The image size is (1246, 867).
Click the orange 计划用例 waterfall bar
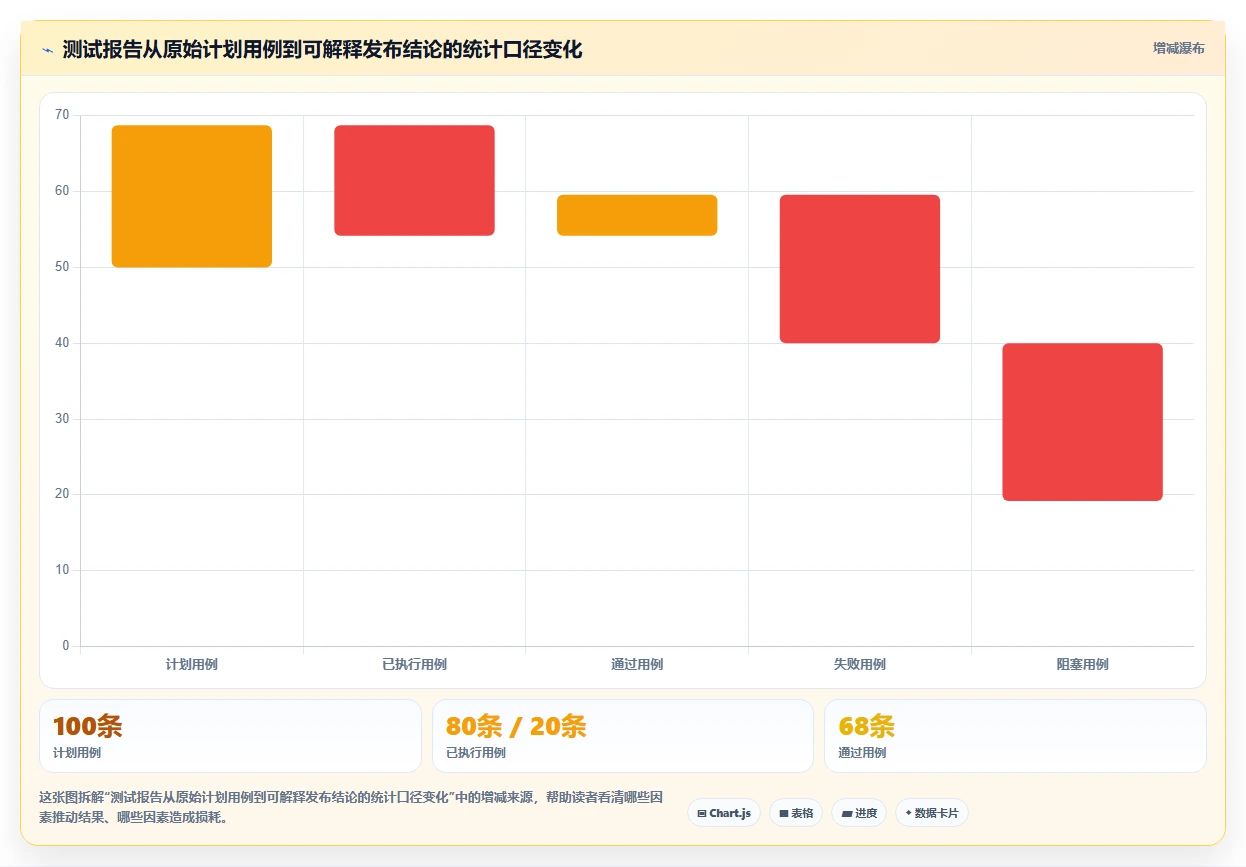(192, 196)
